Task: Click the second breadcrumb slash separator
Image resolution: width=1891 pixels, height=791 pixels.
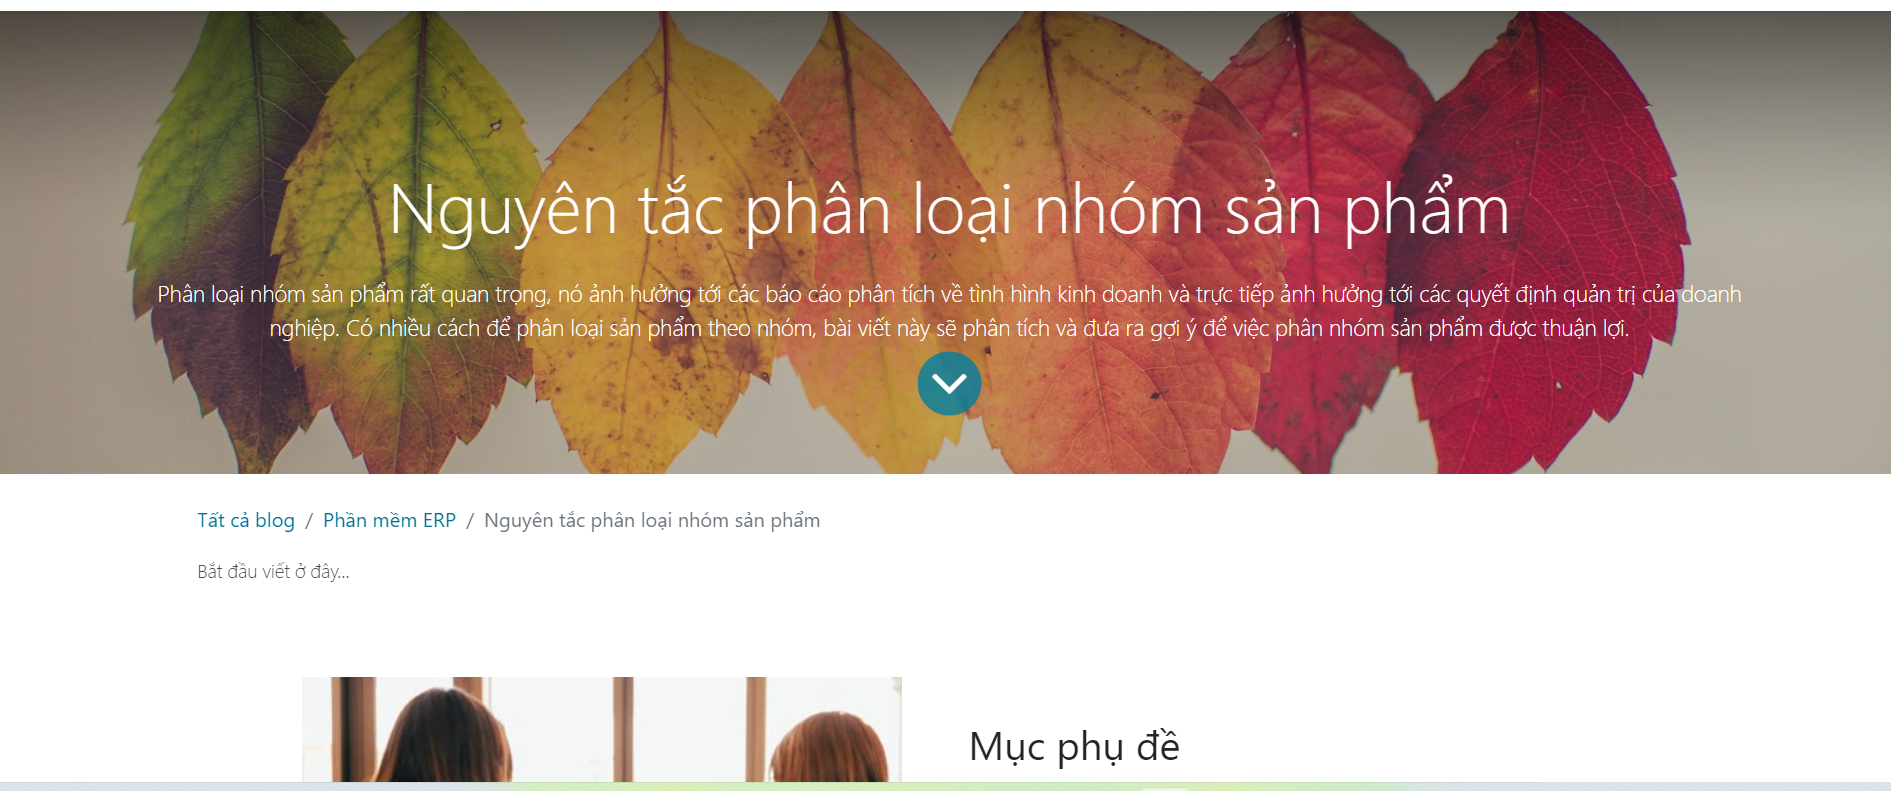Action: point(470,521)
